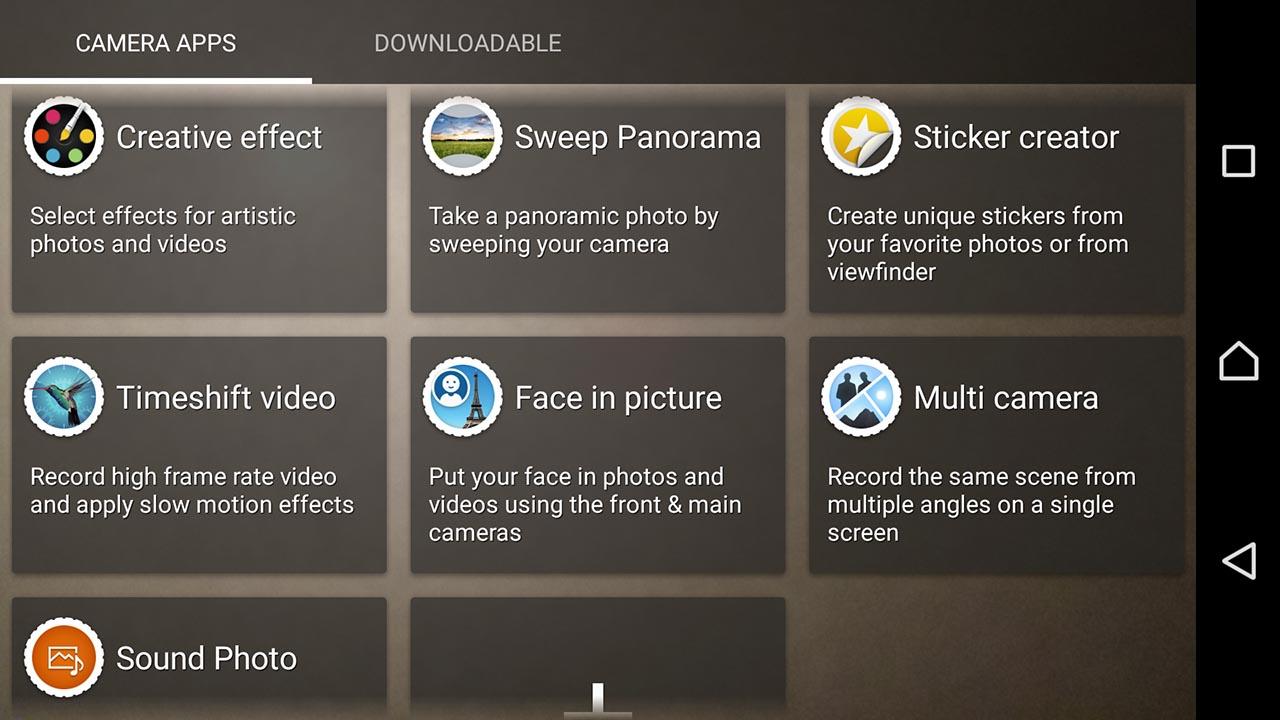Open Sticker creator description text
The height and width of the screenshot is (720, 1280).
(x=977, y=244)
